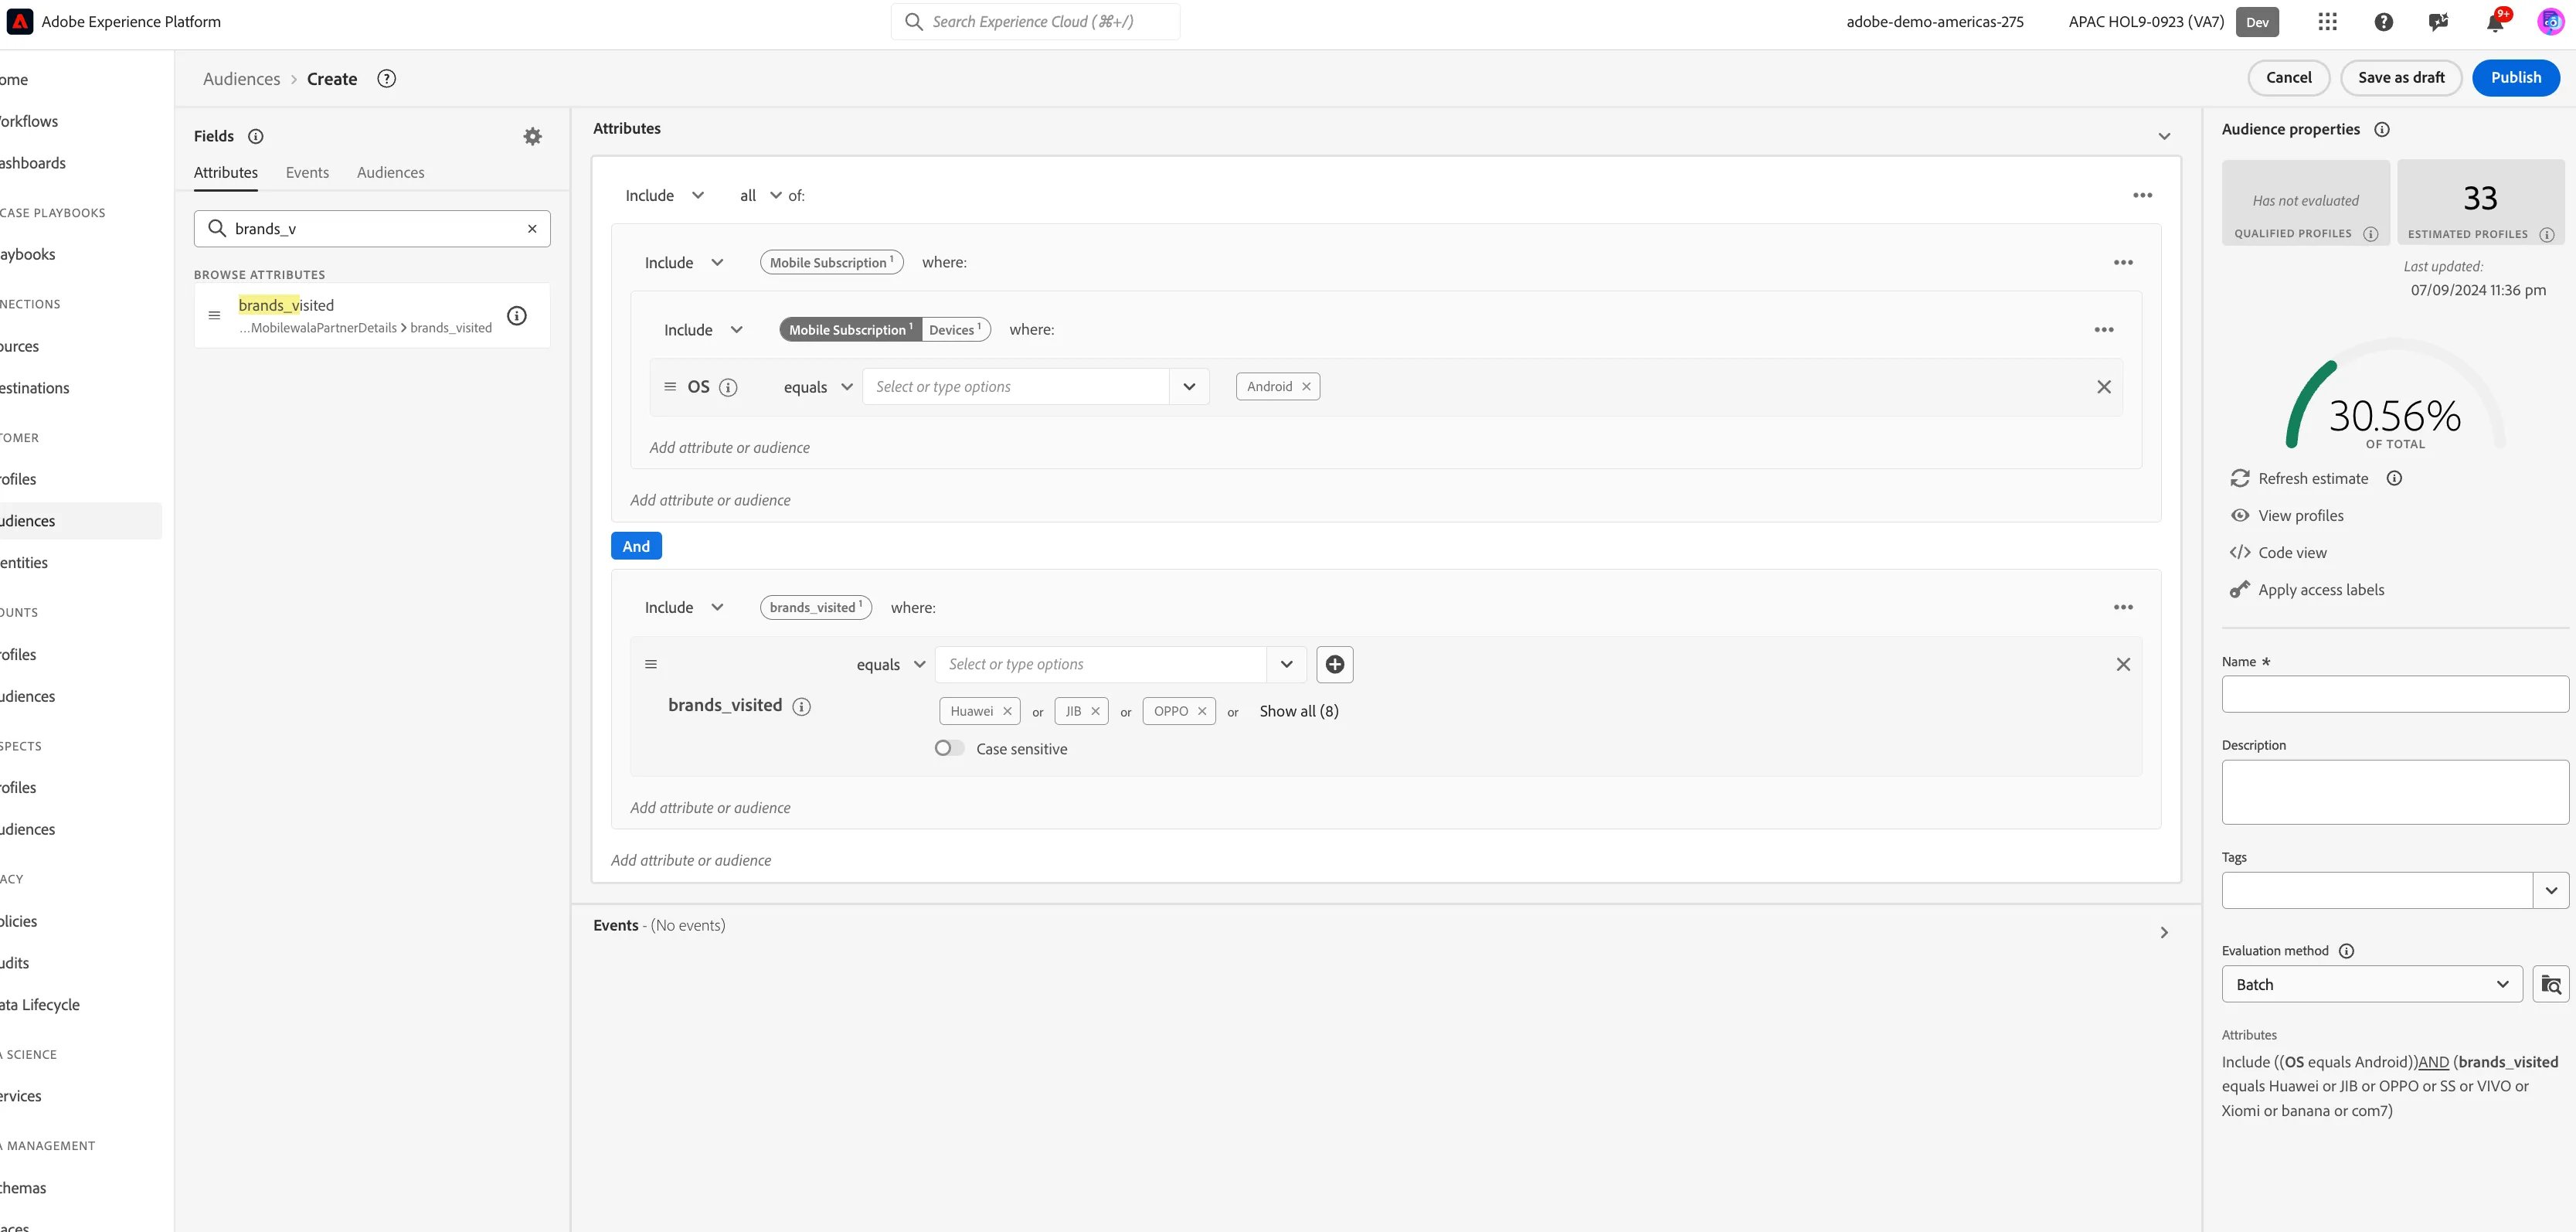2576x1232 pixels.
Task: Toggle the Case sensitive switch
Action: pyautogui.click(x=949, y=748)
